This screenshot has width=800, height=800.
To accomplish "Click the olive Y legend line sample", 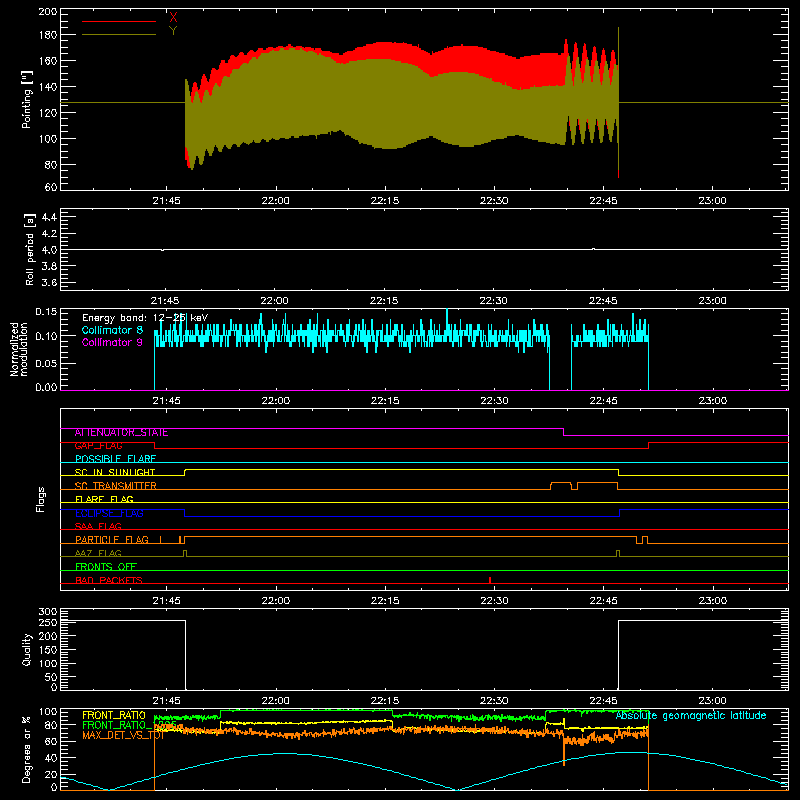I will pos(119,35).
